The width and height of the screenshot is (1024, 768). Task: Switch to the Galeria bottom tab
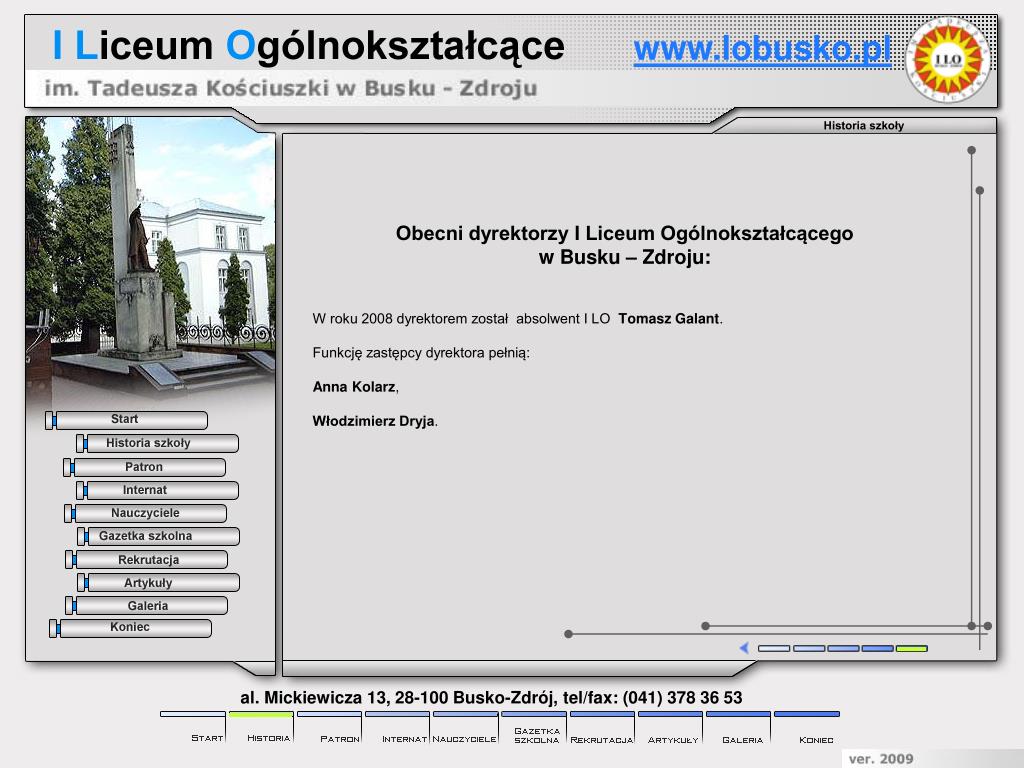pyautogui.click(x=739, y=728)
